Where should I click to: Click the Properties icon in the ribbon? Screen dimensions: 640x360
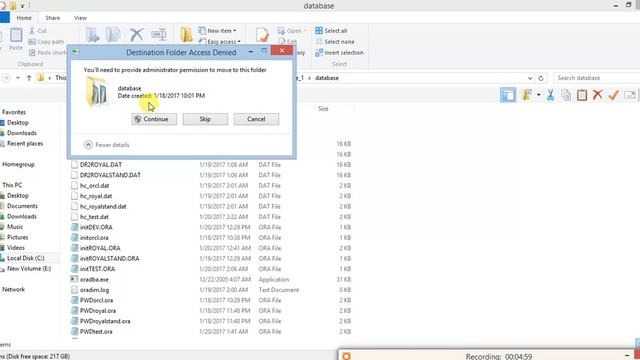(x=262, y=35)
